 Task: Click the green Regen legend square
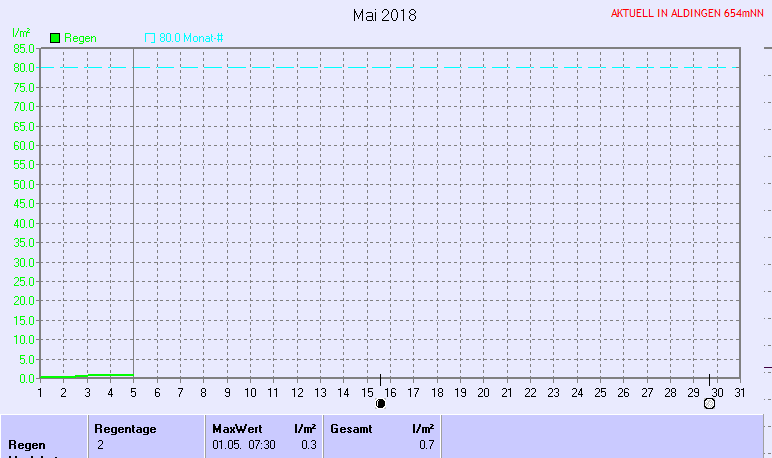pyautogui.click(x=55, y=38)
